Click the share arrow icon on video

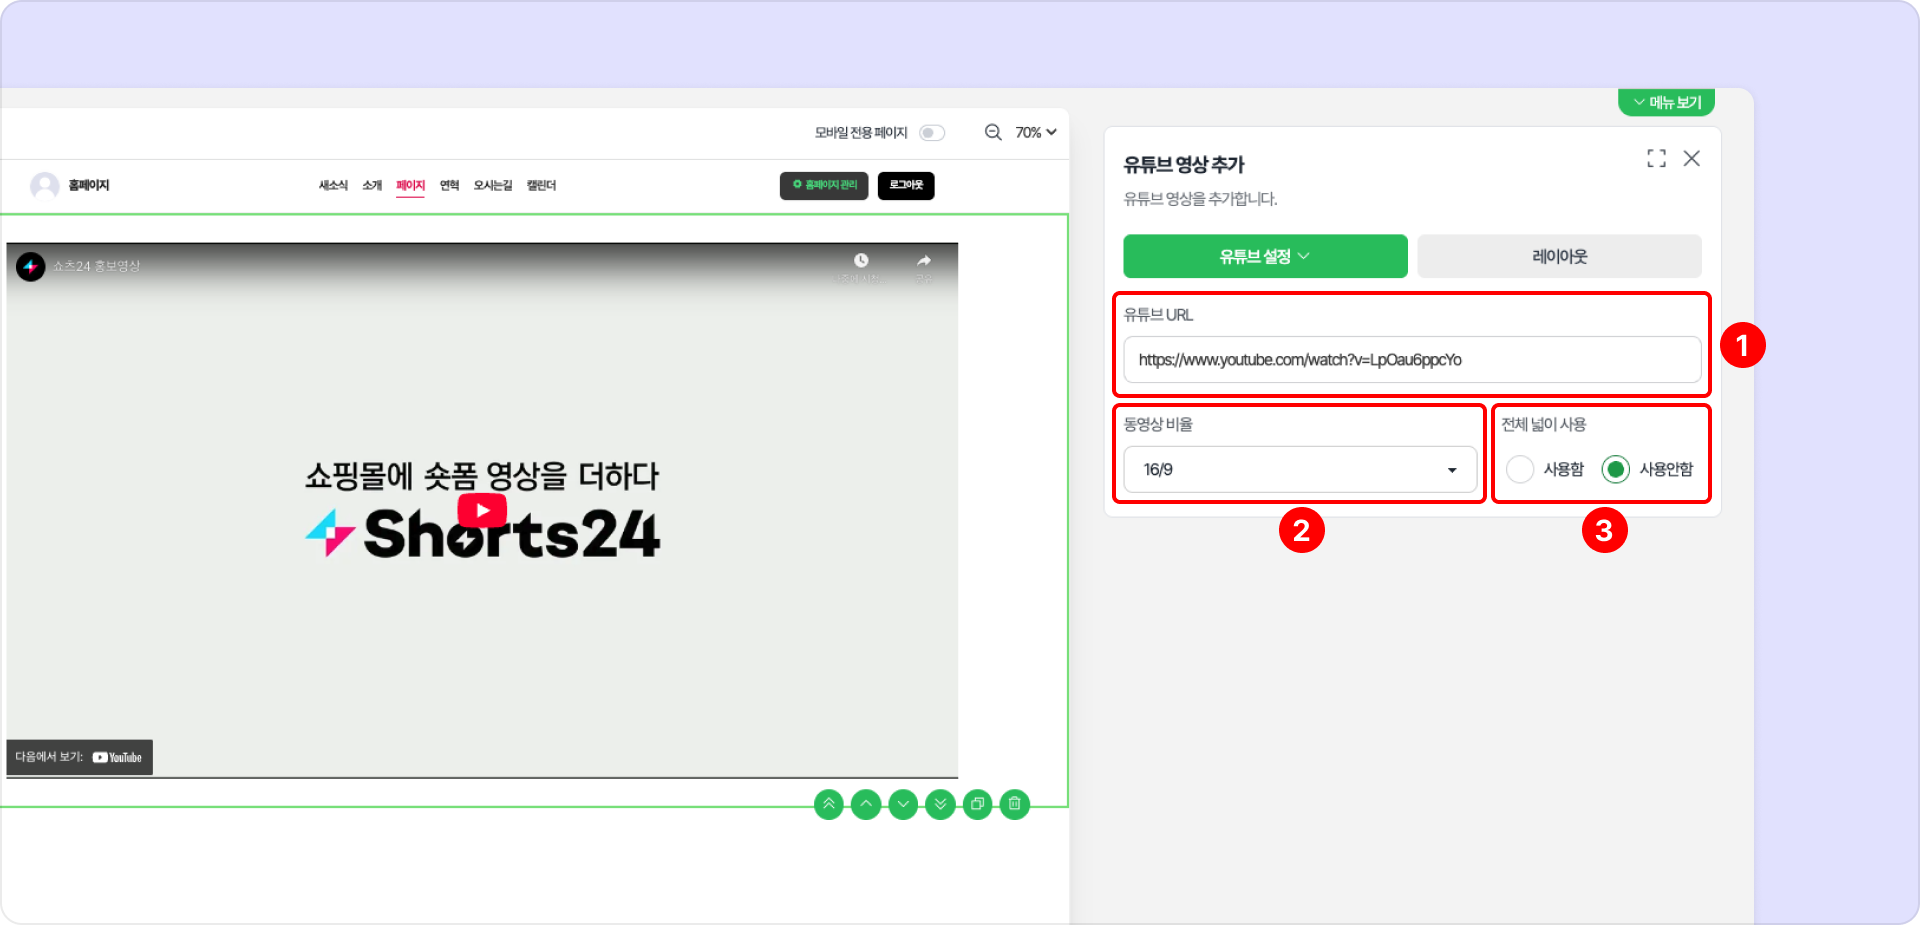click(x=924, y=261)
